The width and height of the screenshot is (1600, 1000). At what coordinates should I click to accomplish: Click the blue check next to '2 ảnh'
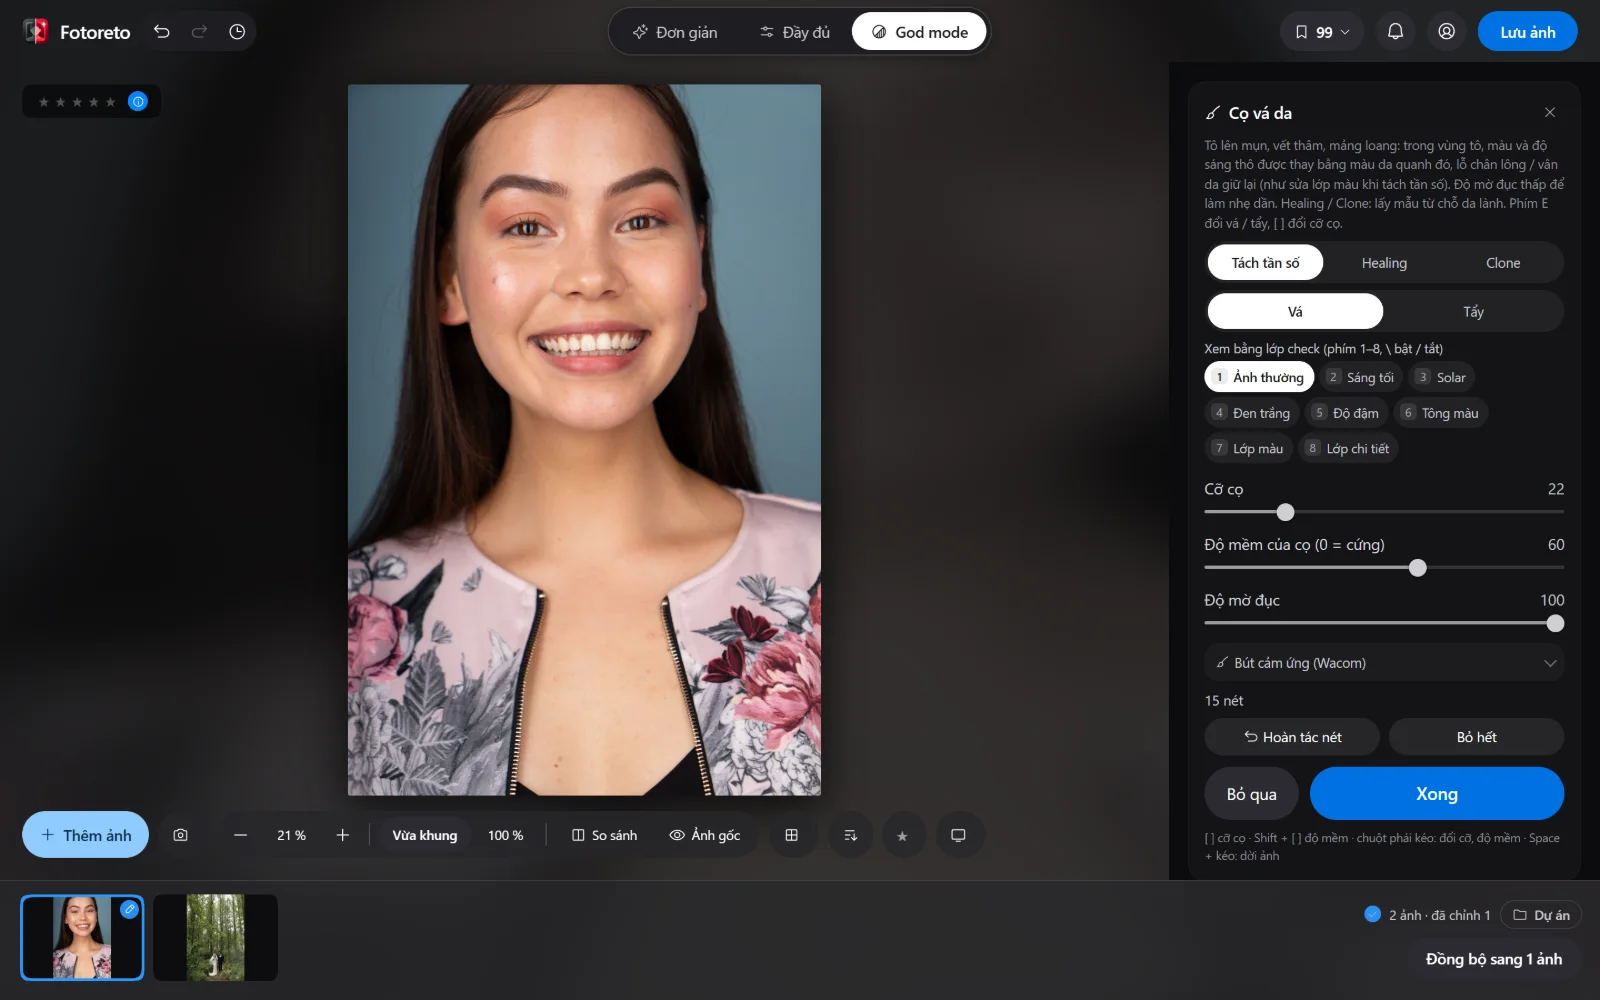[1372, 914]
